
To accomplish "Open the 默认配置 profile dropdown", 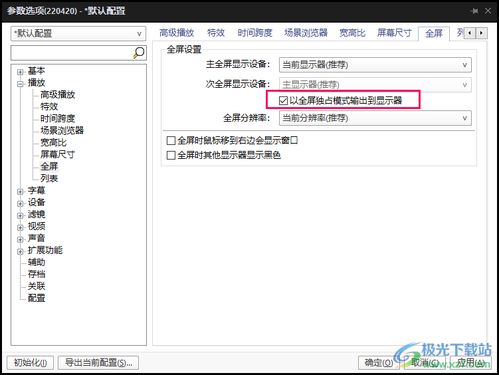I will coord(78,34).
